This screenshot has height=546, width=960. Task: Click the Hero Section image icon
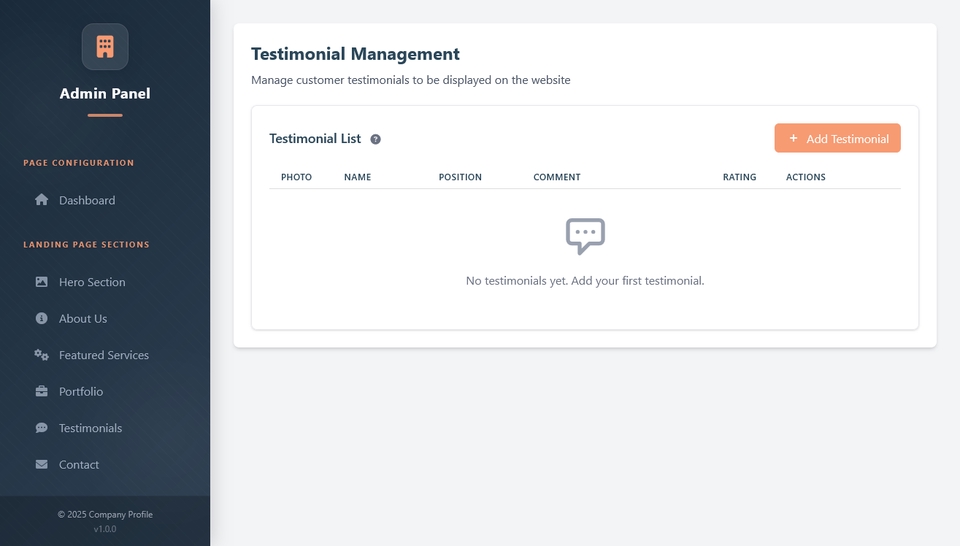click(42, 282)
